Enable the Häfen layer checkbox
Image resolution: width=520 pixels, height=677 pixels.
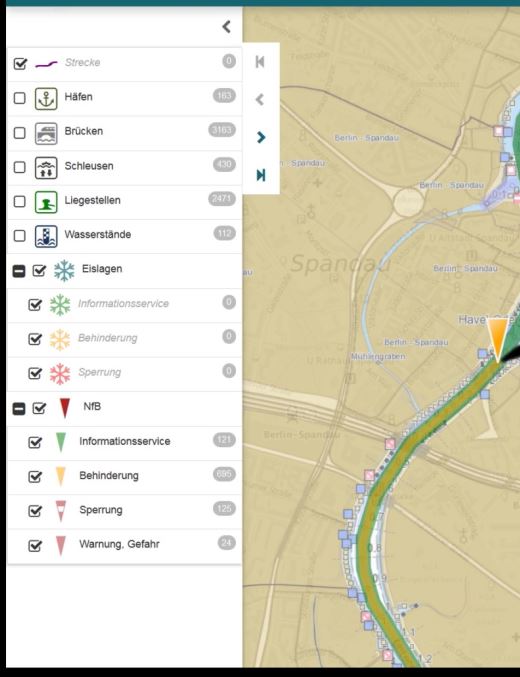19,98
